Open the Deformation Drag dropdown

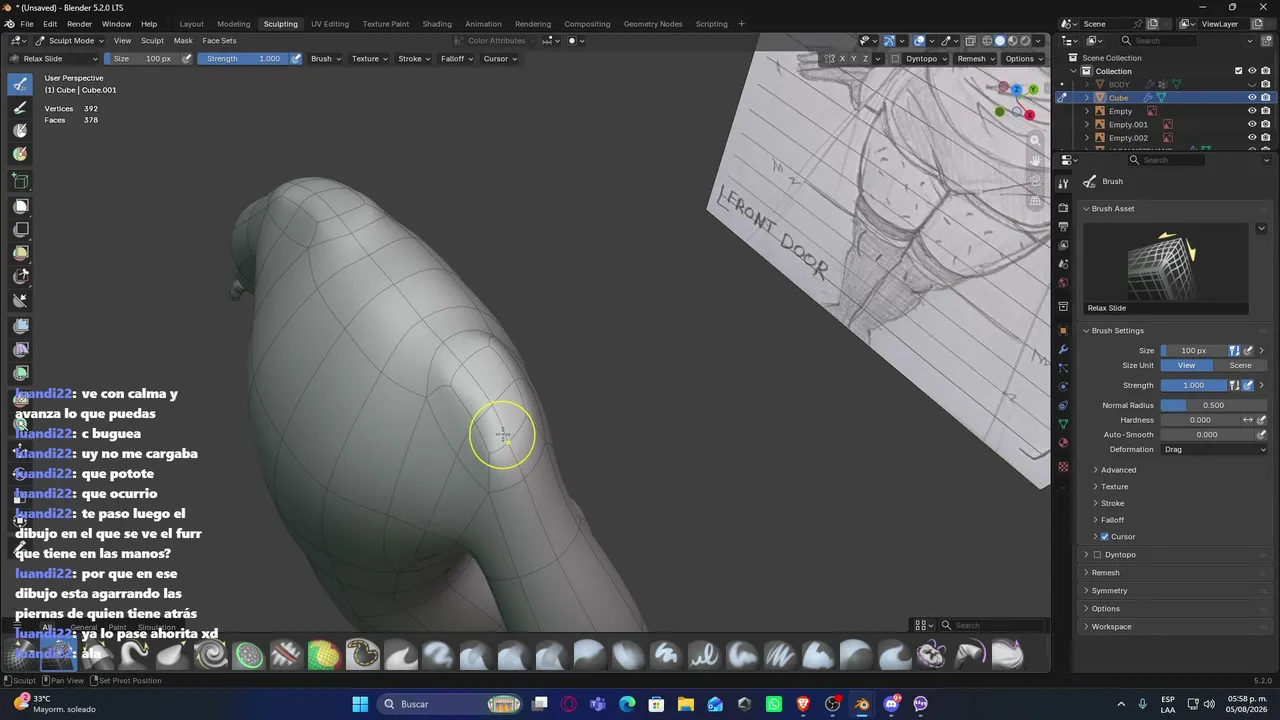coord(1214,450)
